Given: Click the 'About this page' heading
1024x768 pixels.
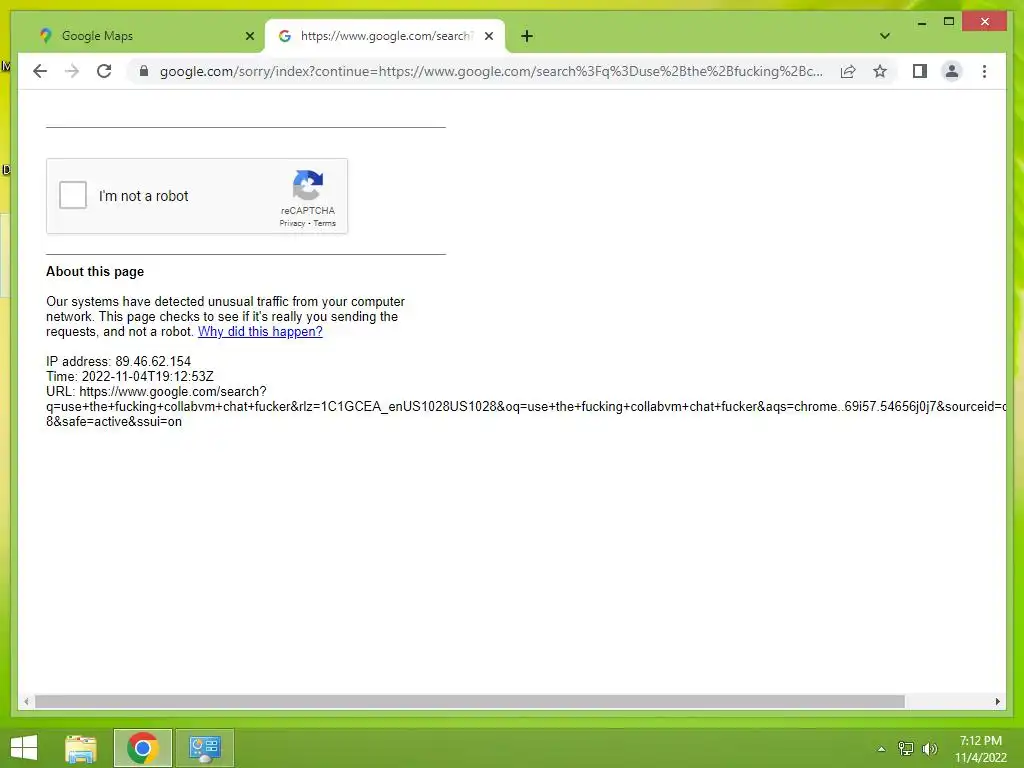Looking at the screenshot, I should tap(95, 272).
